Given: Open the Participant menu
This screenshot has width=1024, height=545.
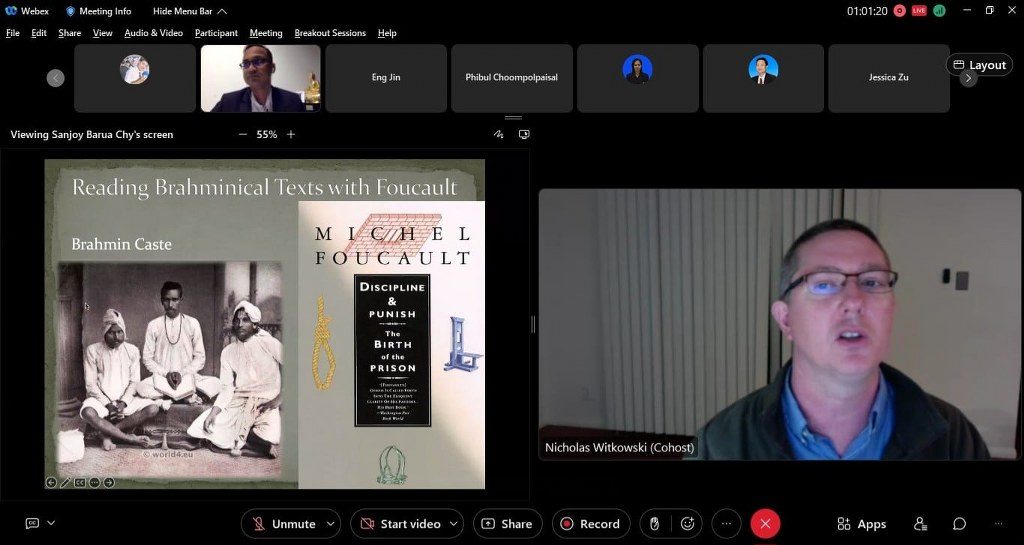Looking at the screenshot, I should tap(216, 33).
